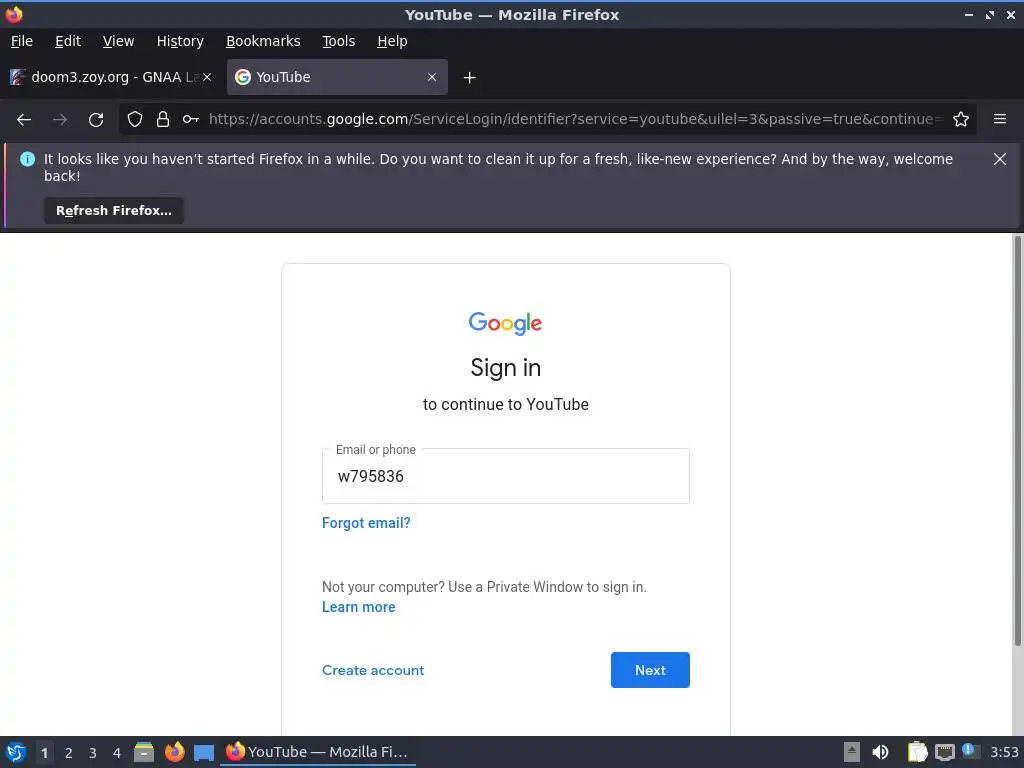Open the Edit menu

click(68, 41)
